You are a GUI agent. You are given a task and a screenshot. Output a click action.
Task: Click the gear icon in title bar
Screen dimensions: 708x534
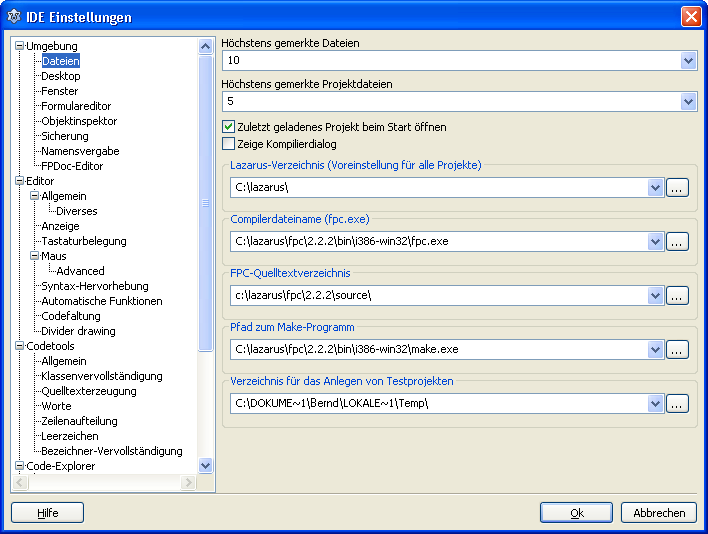click(x=14, y=17)
